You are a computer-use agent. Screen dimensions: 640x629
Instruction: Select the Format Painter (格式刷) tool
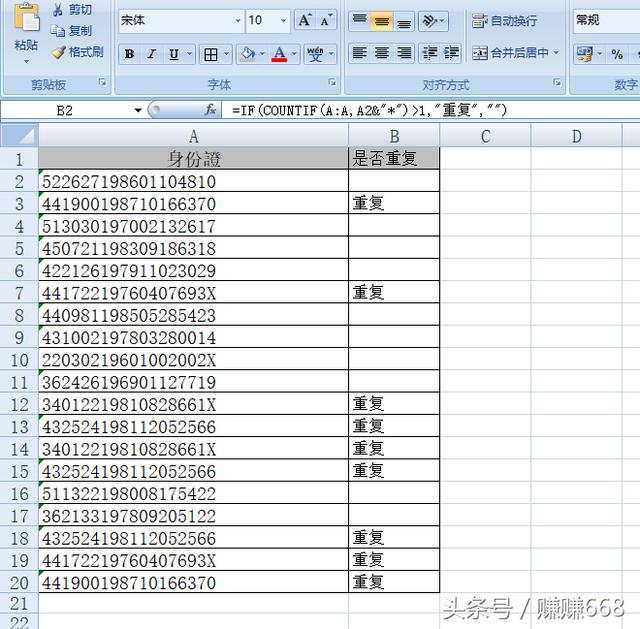pos(58,52)
